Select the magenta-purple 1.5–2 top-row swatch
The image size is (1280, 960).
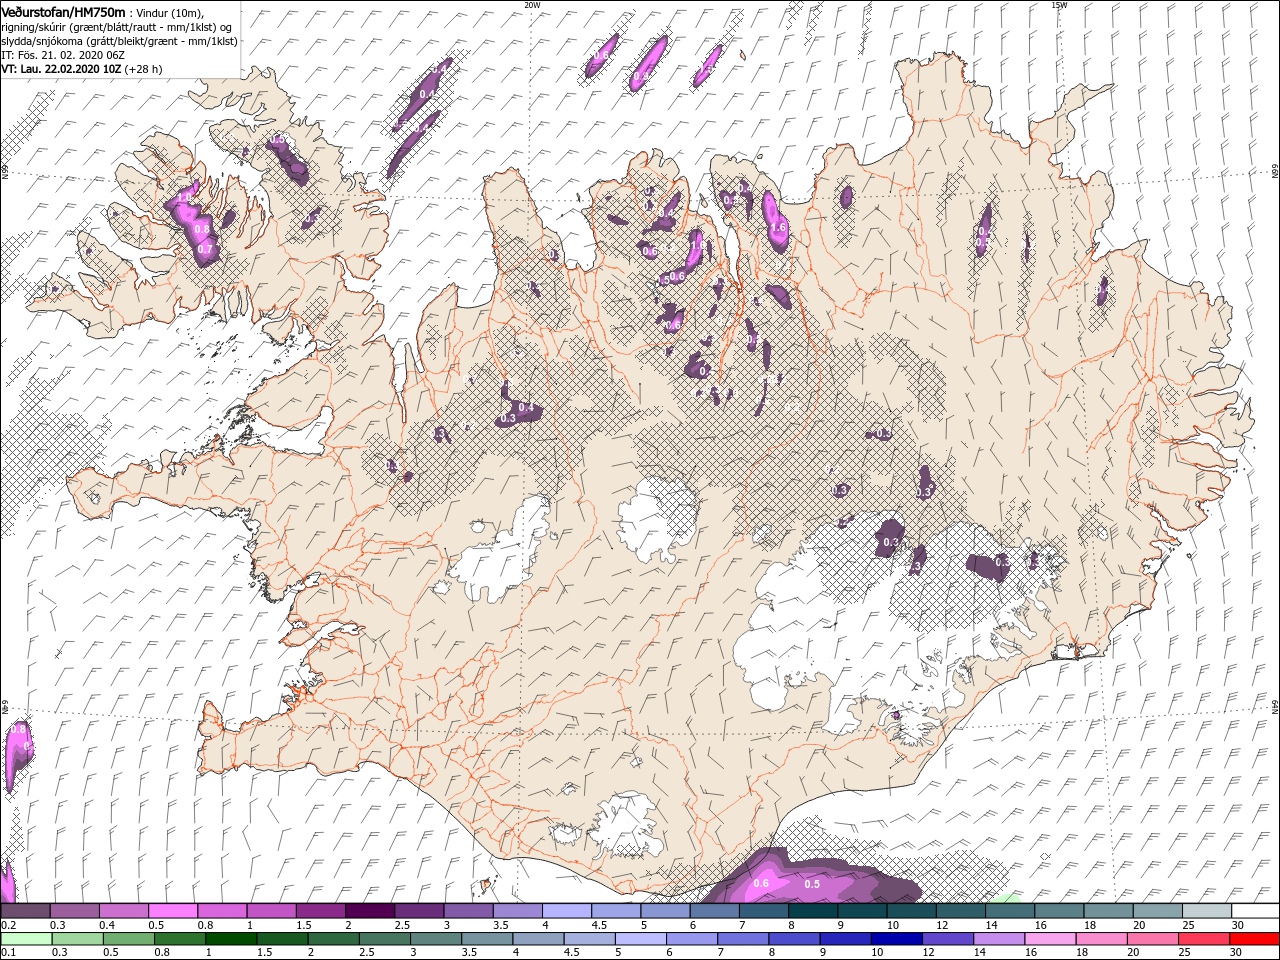coord(321,911)
